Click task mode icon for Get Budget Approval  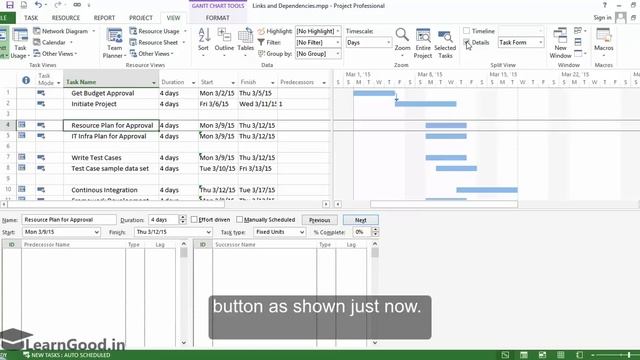tap(41, 93)
